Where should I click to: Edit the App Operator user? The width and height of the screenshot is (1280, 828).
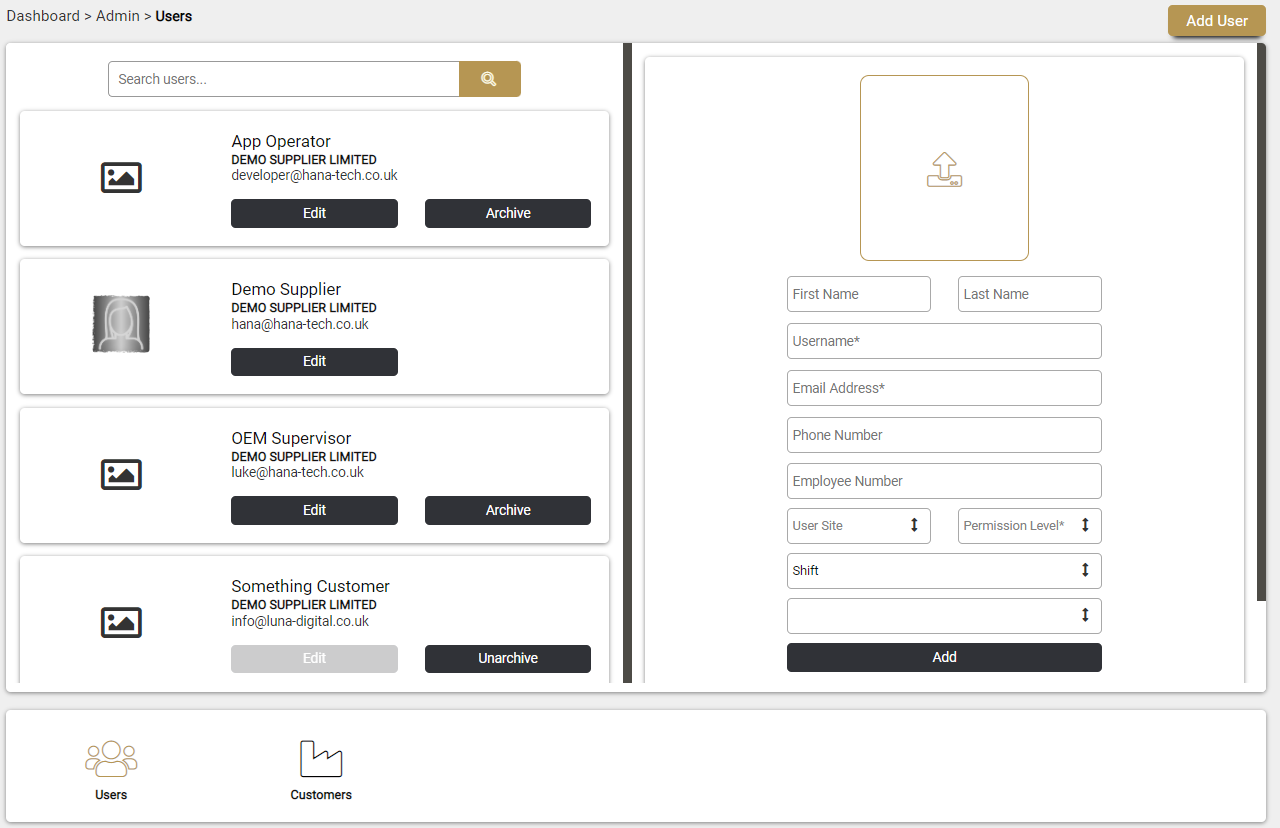(314, 213)
